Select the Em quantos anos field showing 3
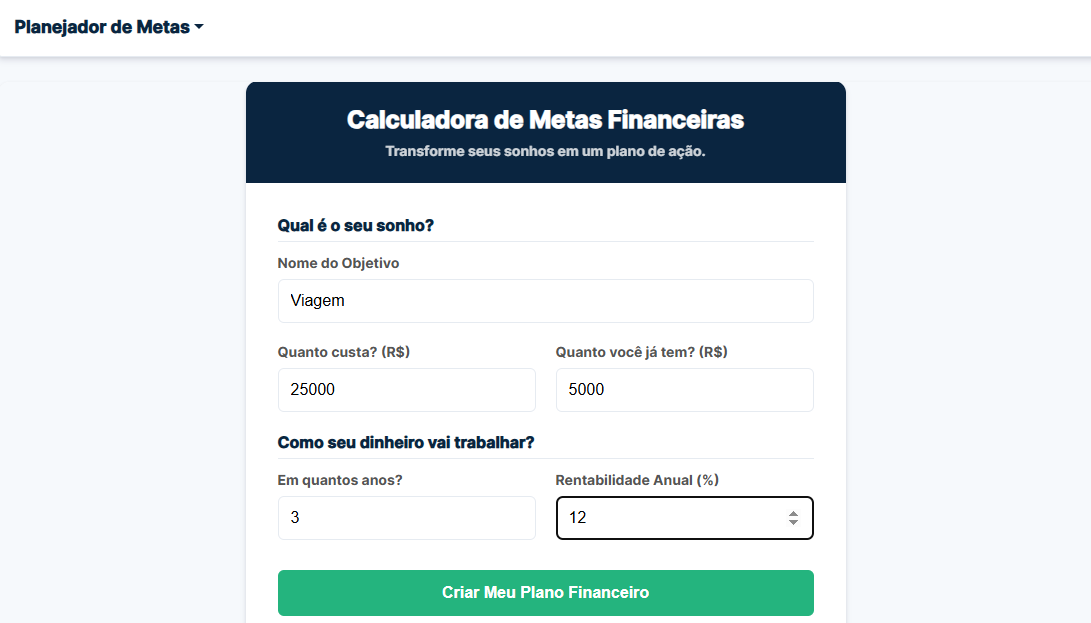The height and width of the screenshot is (623, 1091). [x=406, y=518]
